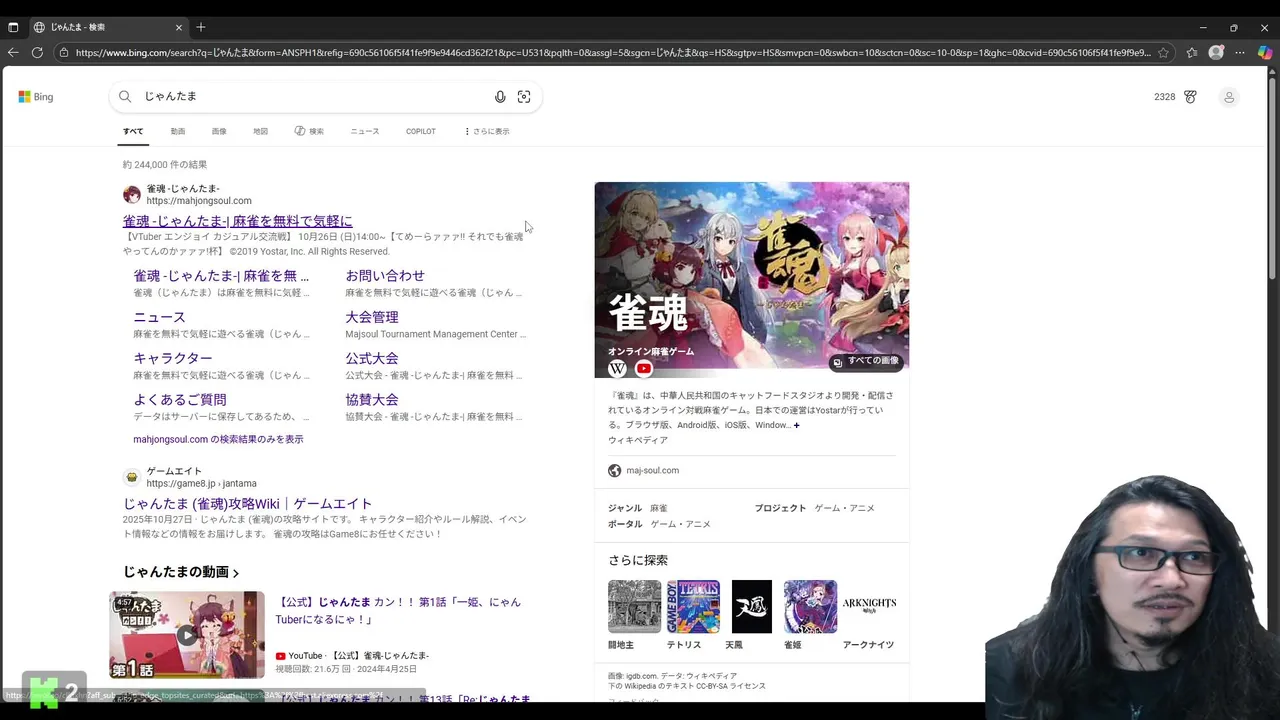Start voice search with the microphone icon
The image size is (1280, 720).
(x=500, y=97)
